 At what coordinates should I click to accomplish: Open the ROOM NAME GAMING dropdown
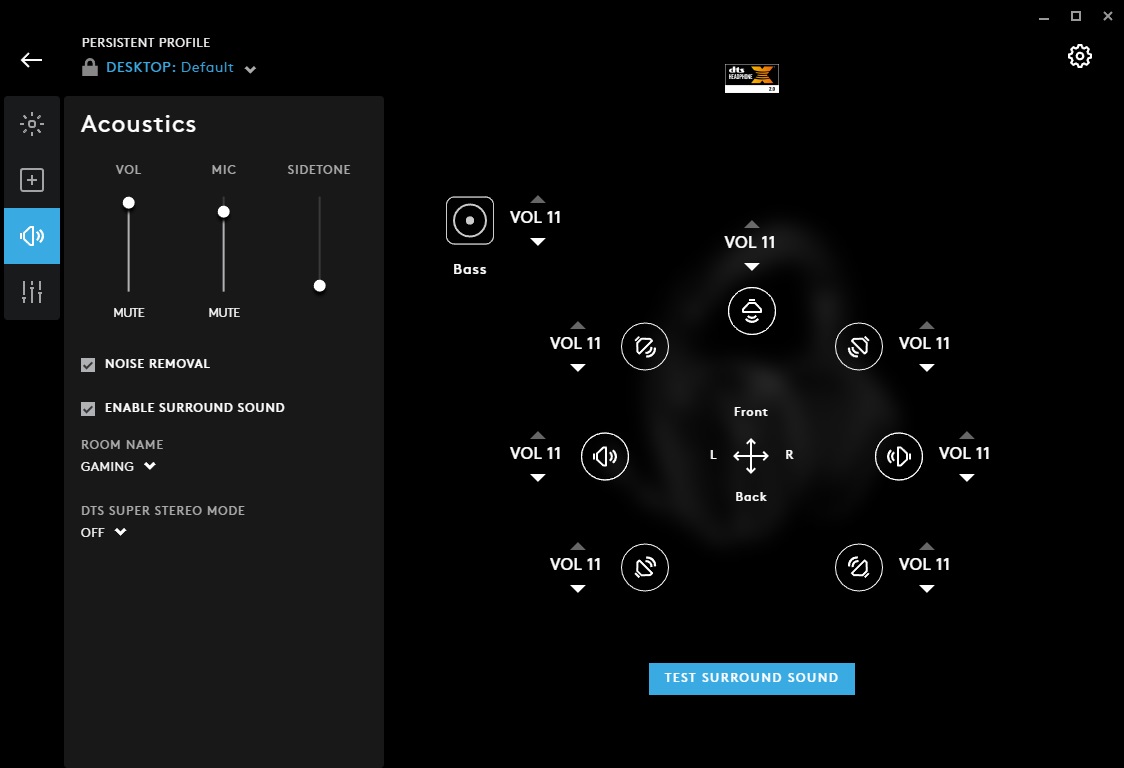tap(118, 466)
